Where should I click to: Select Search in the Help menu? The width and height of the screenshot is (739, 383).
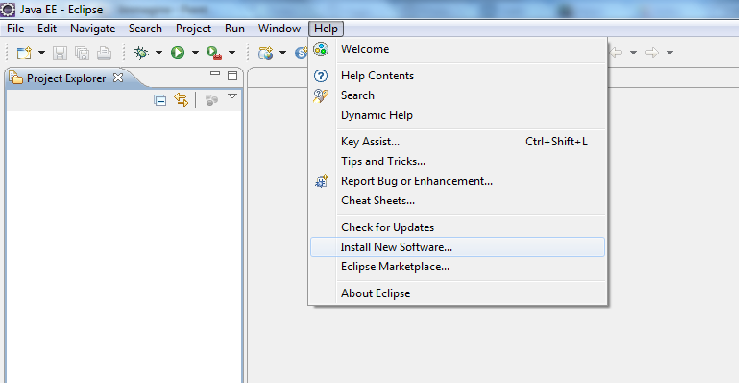click(x=458, y=95)
